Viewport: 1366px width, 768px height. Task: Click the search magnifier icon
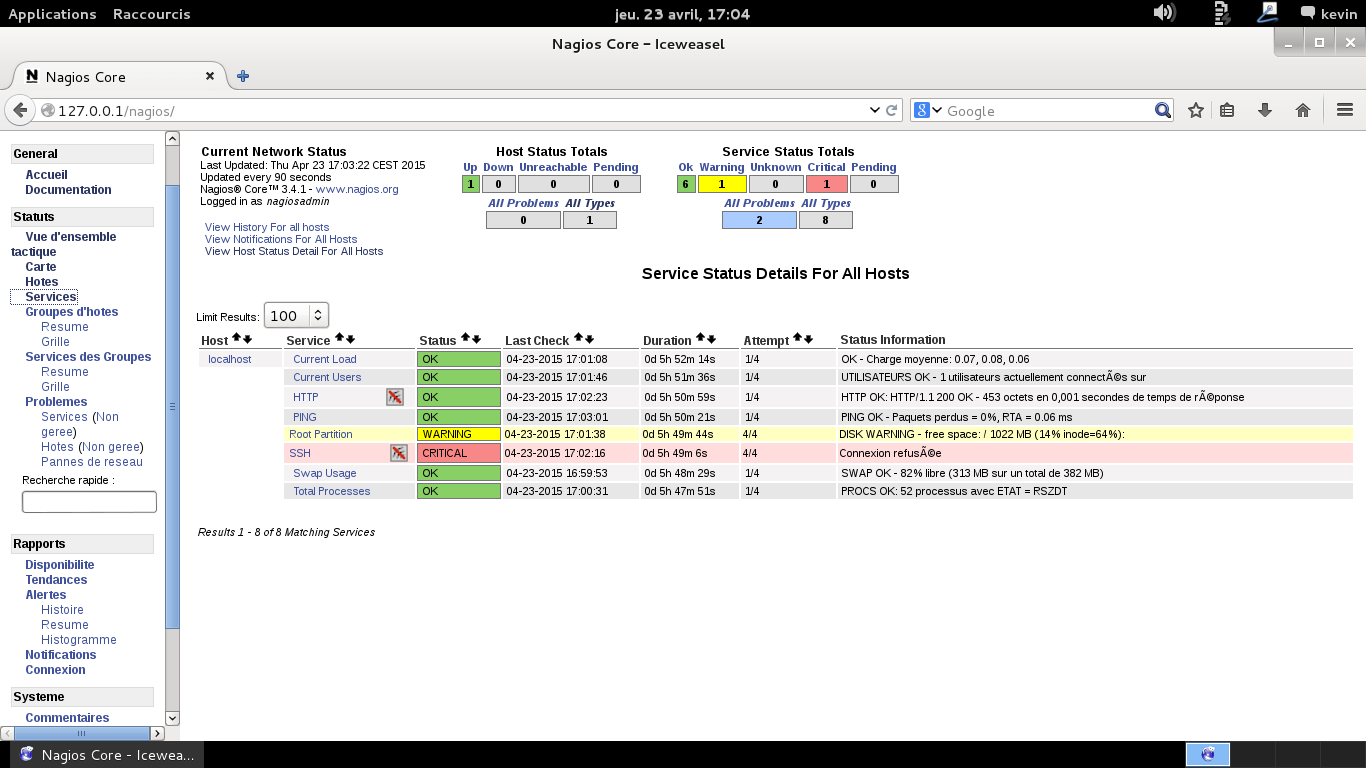(x=1162, y=110)
